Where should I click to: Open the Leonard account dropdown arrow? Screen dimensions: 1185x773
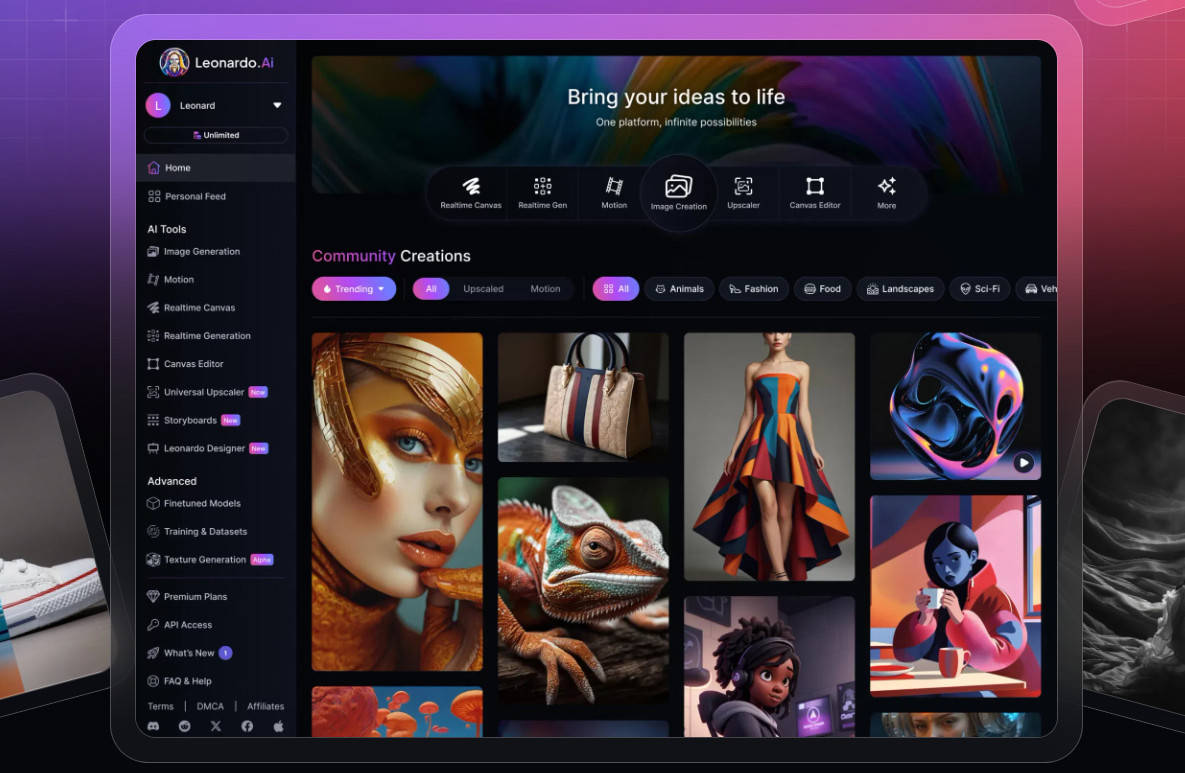[277, 105]
